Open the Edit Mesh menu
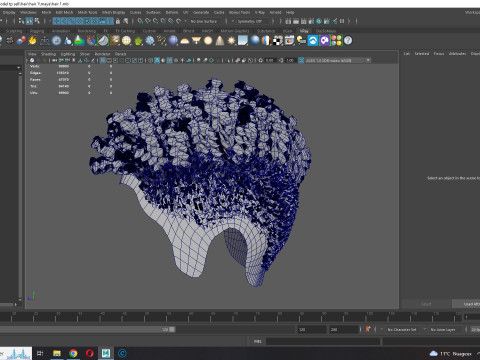This screenshot has height=360, width=480. pyautogui.click(x=64, y=12)
